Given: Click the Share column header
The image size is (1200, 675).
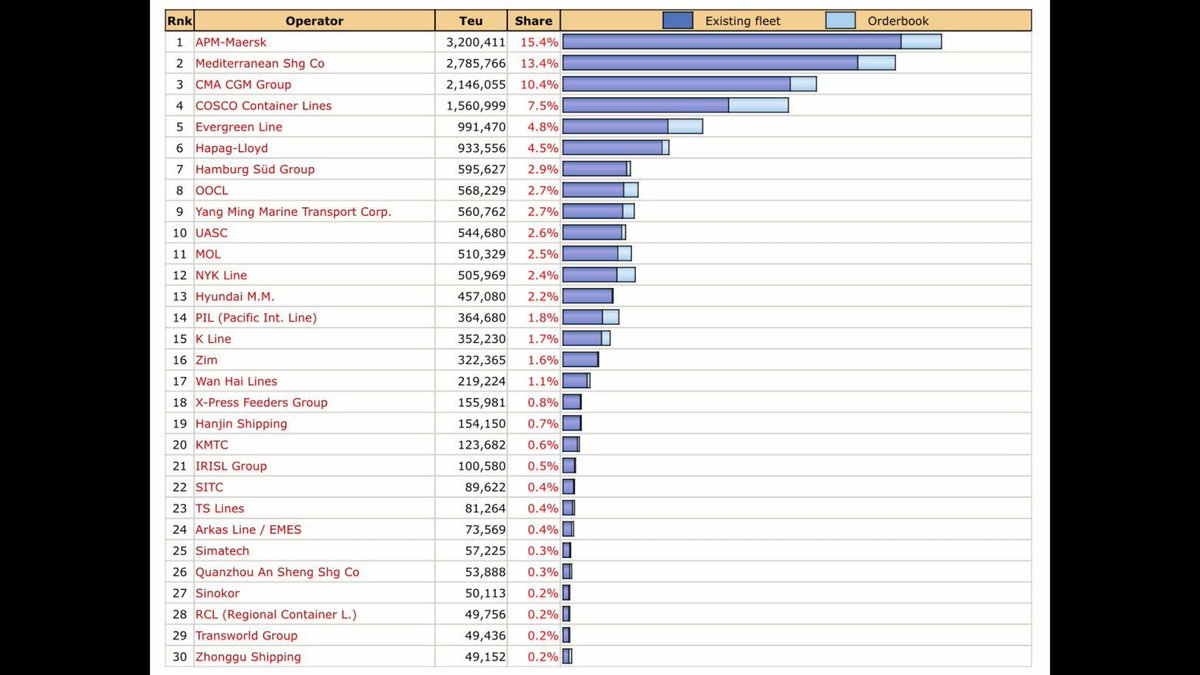Looking at the screenshot, I should click(533, 21).
